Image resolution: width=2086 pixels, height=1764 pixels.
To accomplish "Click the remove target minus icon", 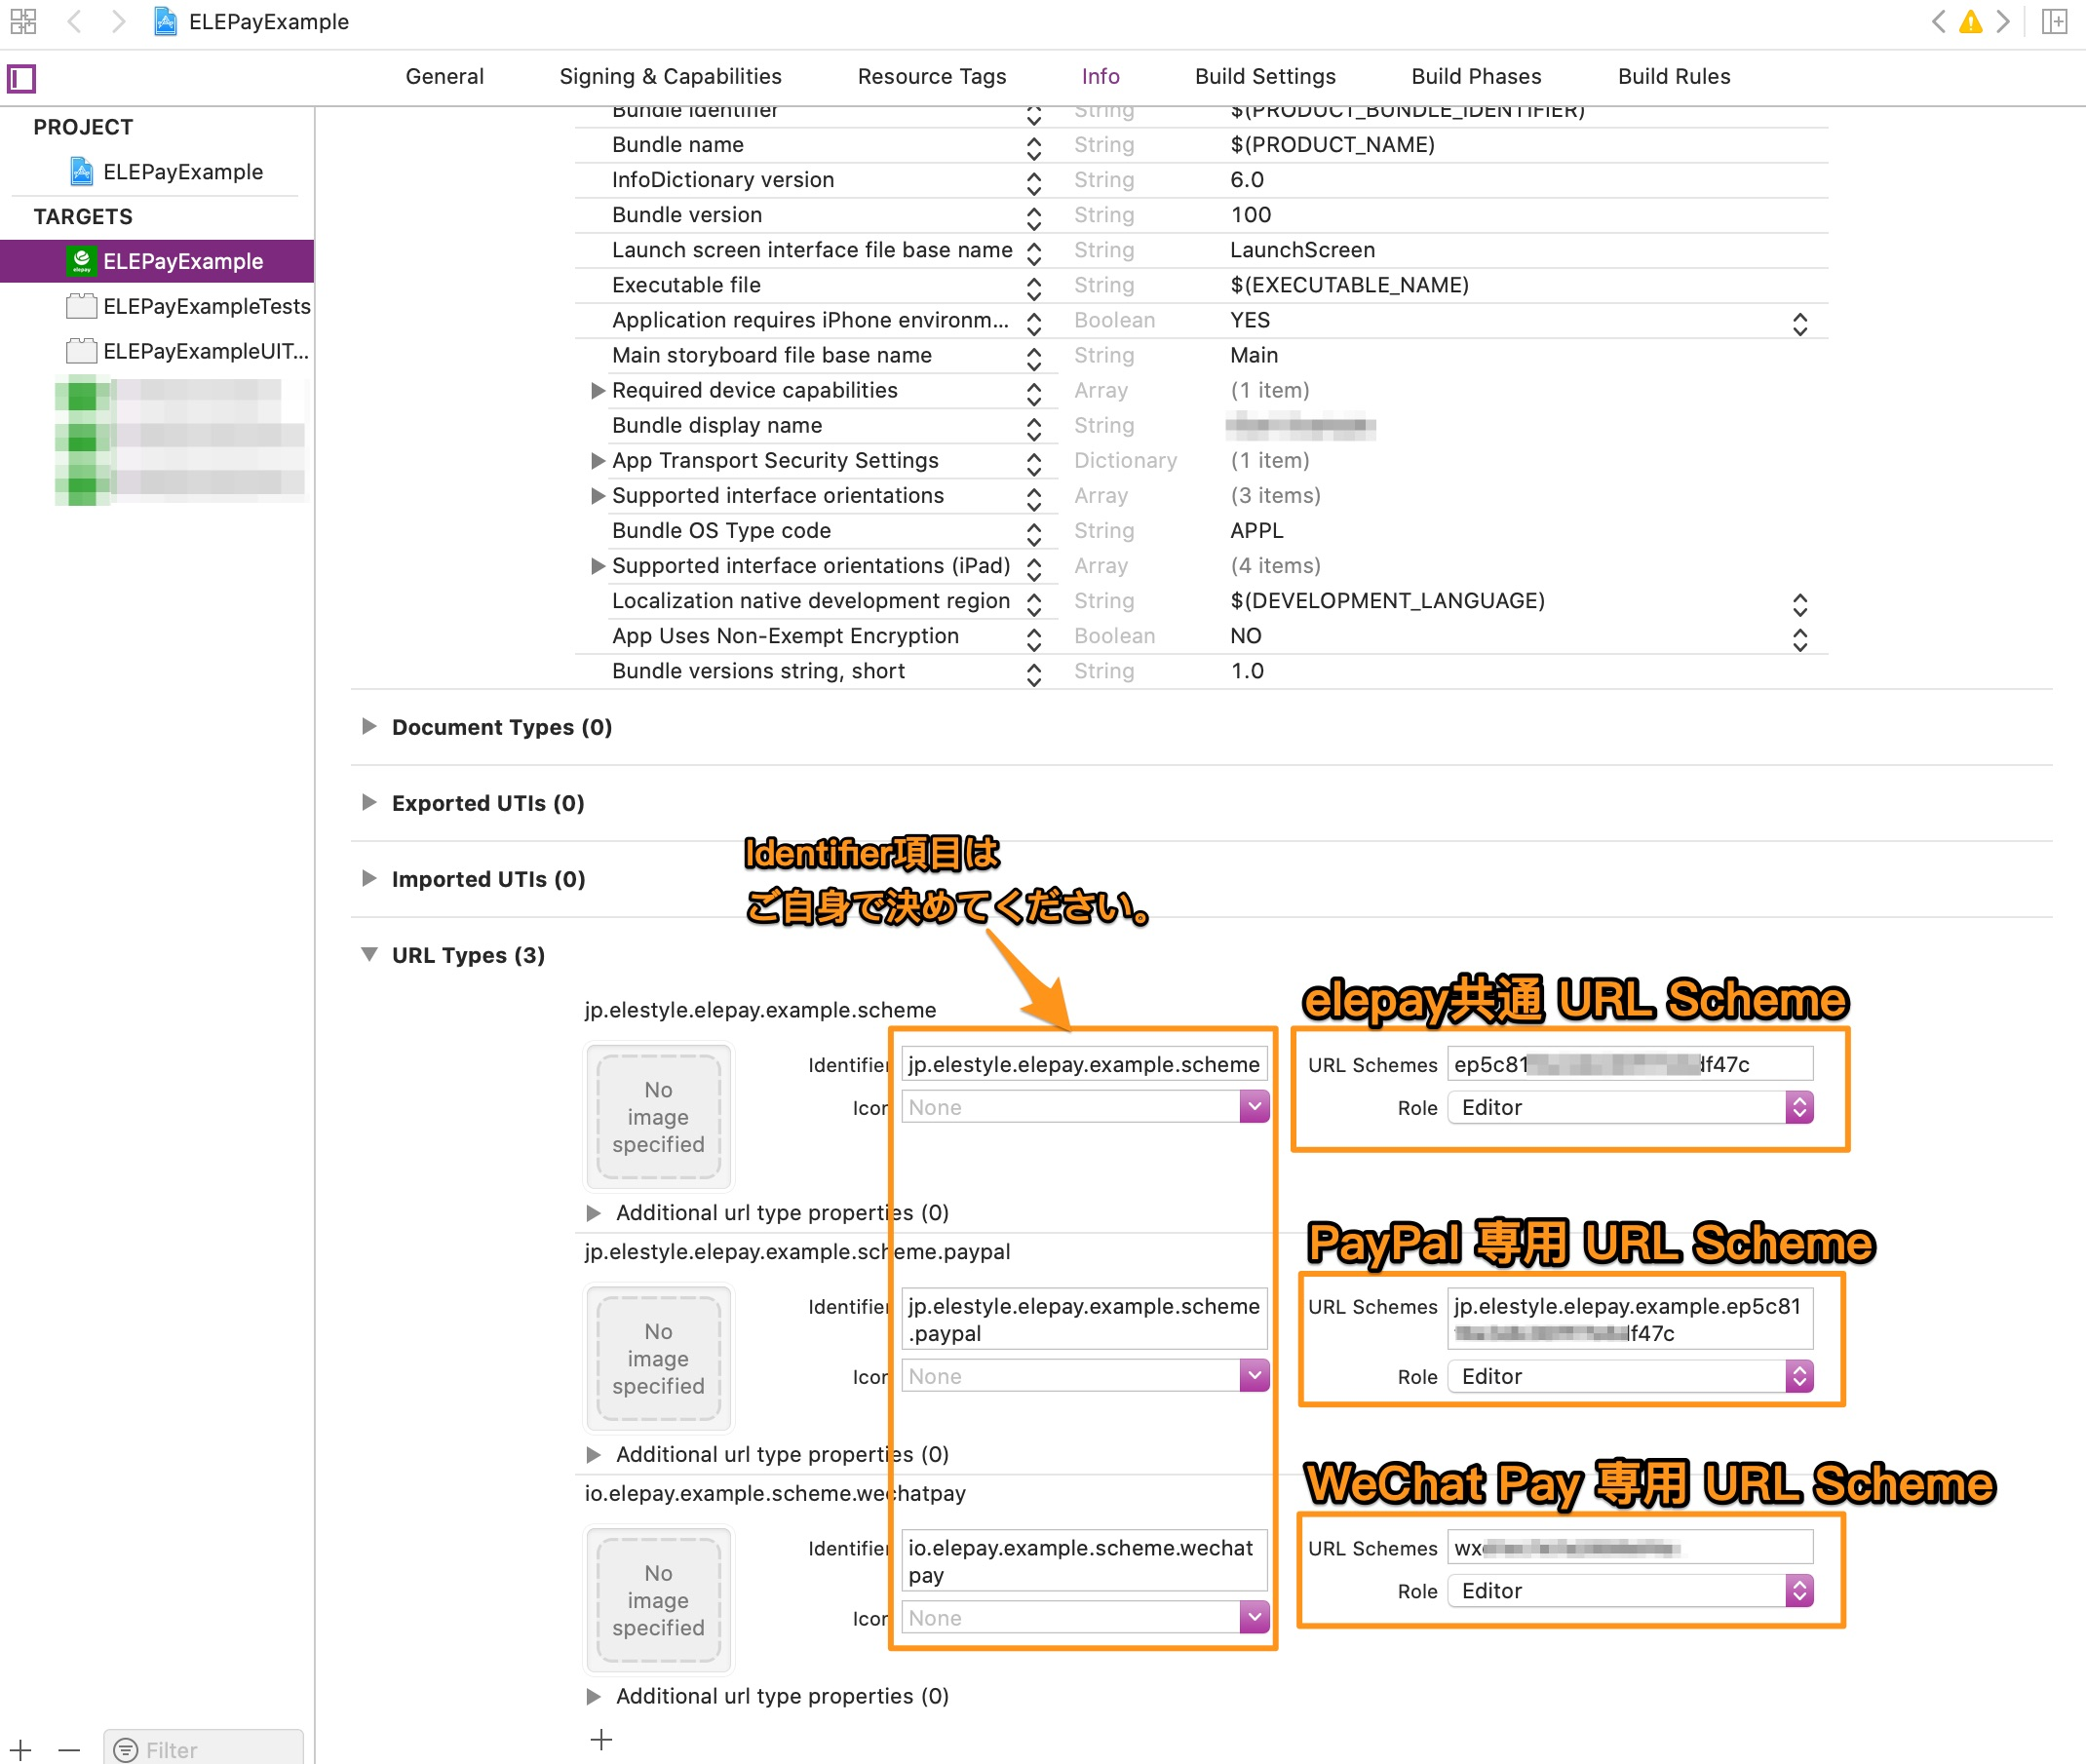I will tap(68, 1749).
